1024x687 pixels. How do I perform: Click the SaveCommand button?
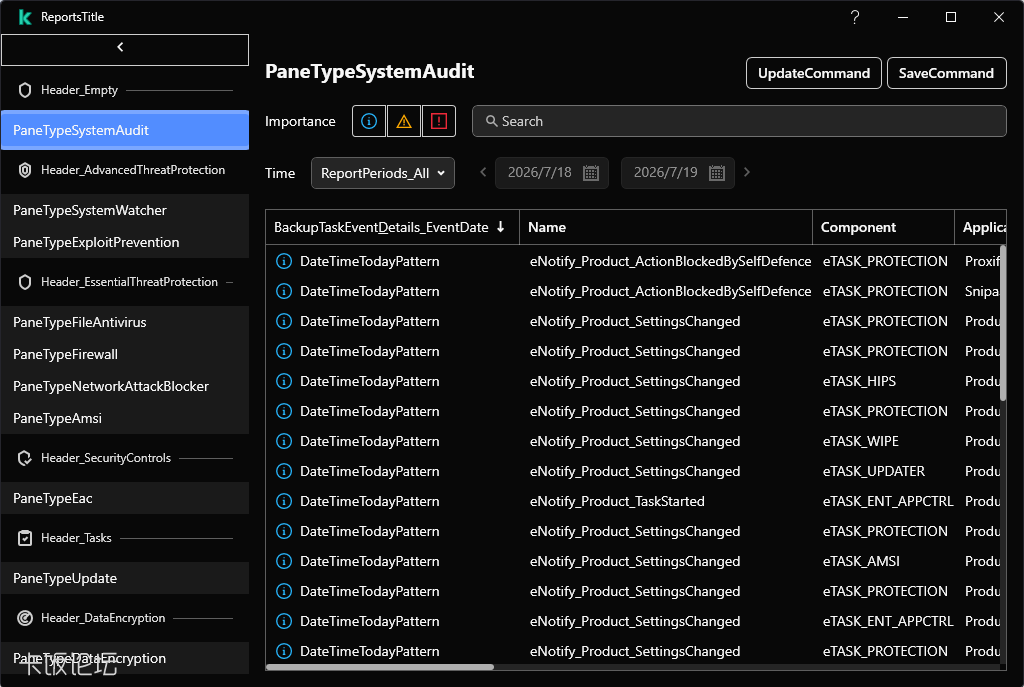coord(946,73)
